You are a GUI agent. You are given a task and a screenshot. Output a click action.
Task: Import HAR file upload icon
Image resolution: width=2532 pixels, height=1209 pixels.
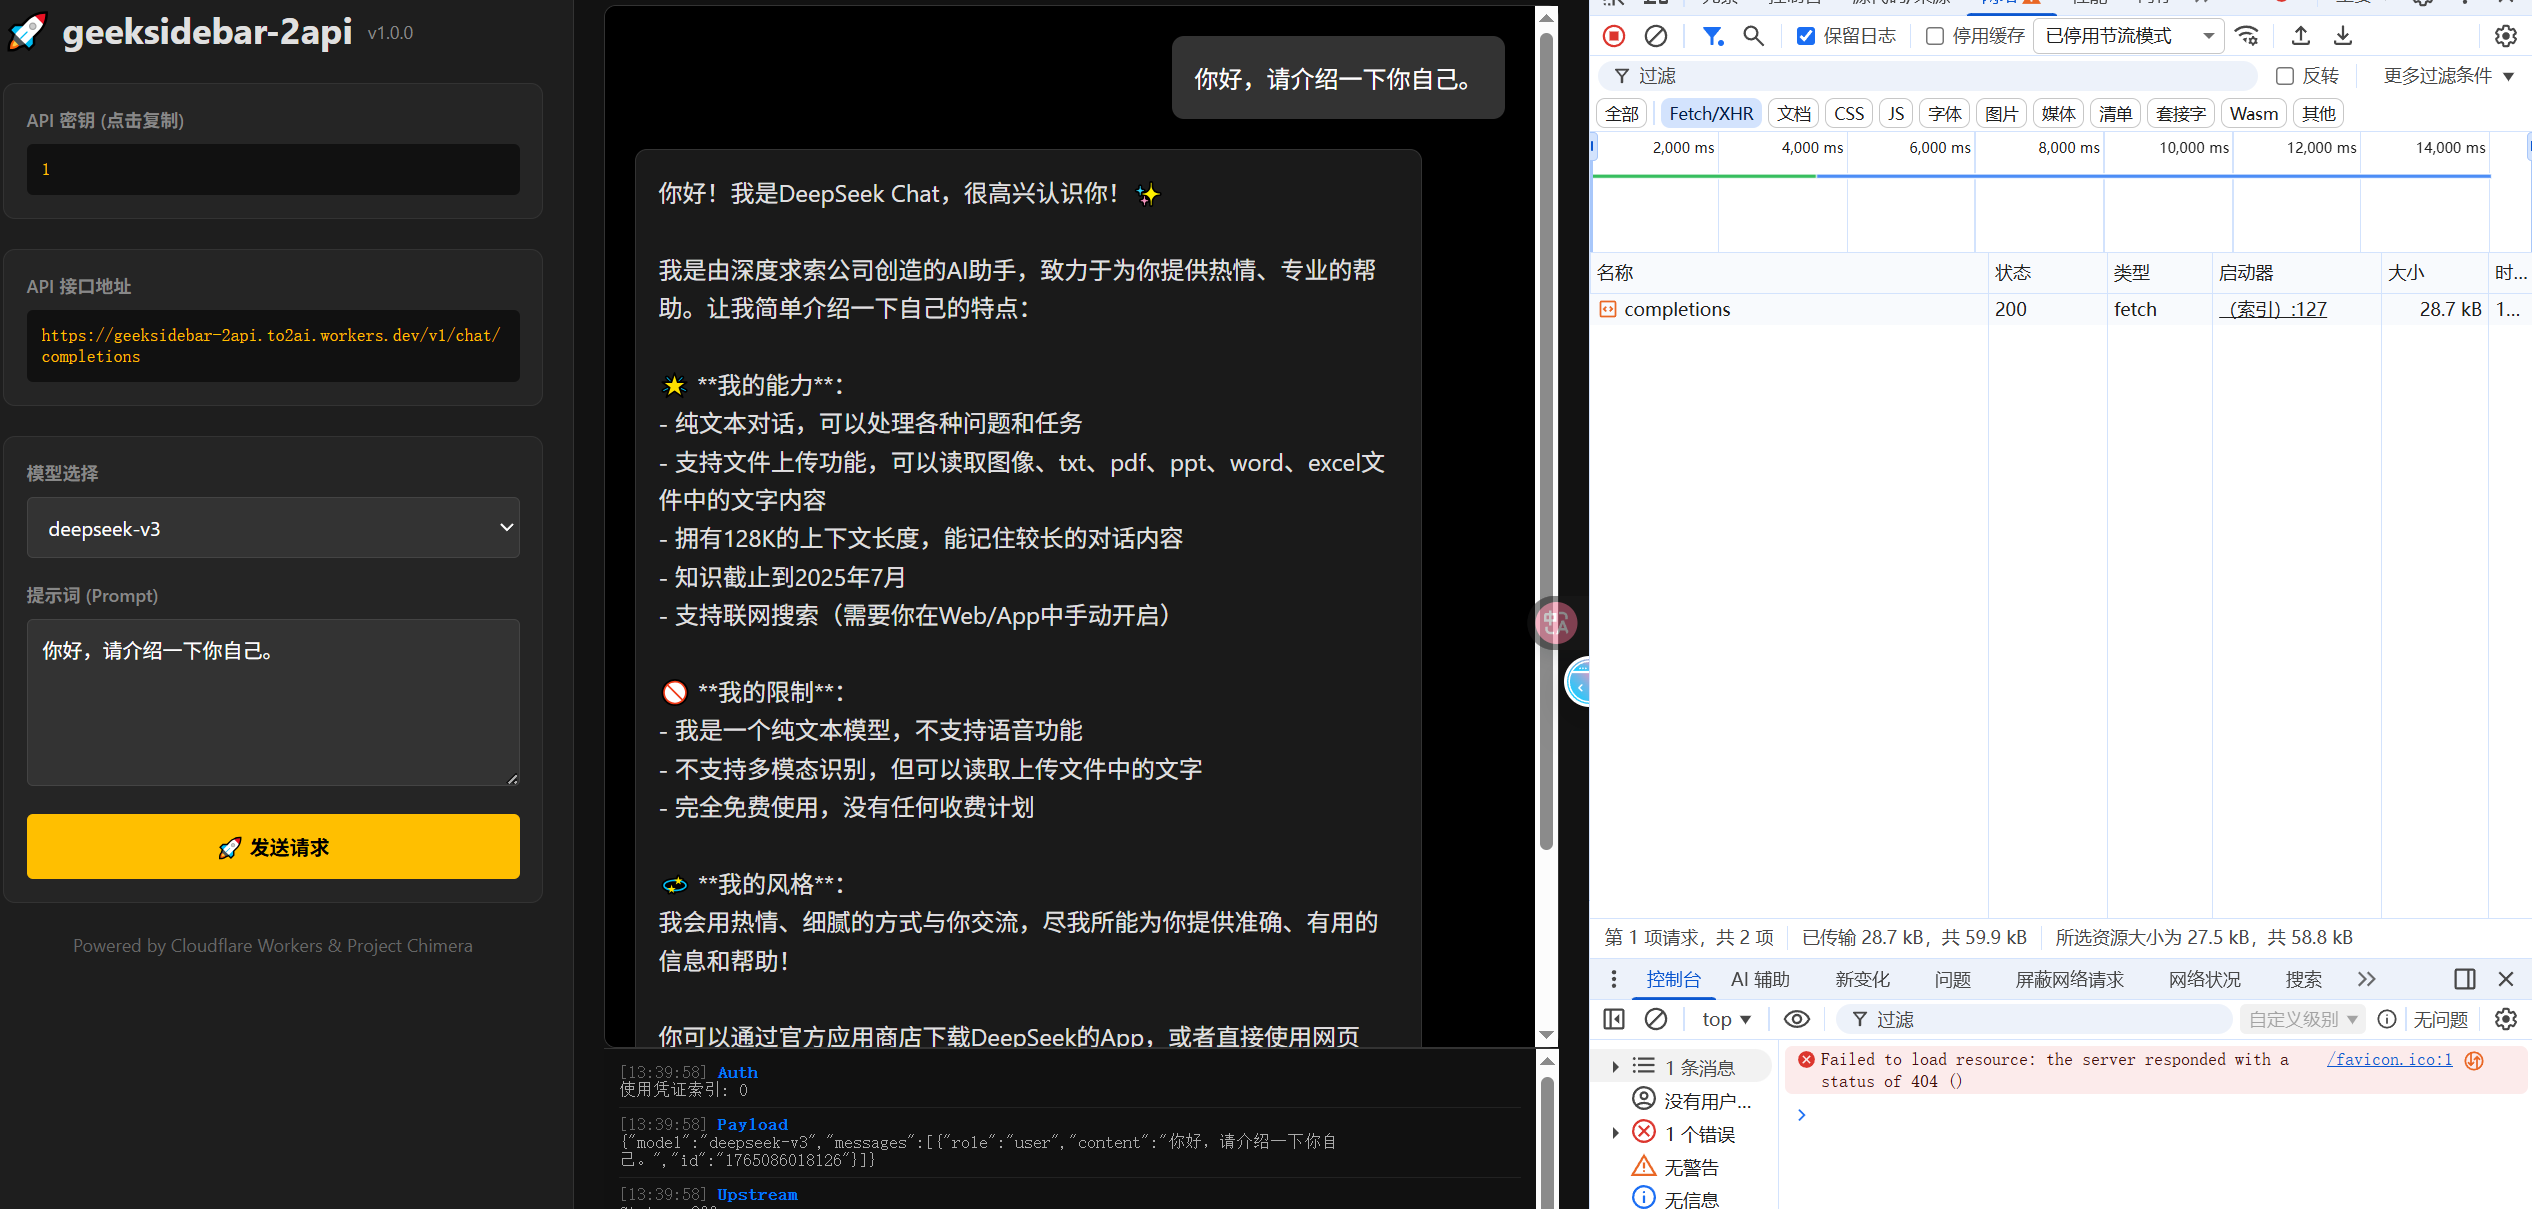(2301, 36)
